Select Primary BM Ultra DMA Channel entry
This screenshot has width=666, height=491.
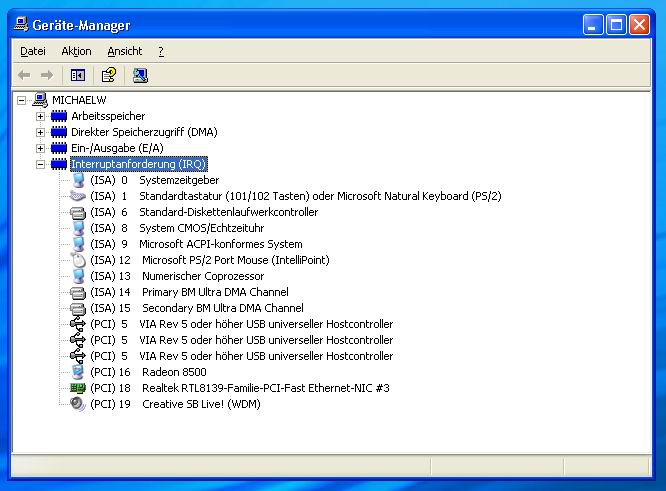tap(189, 292)
